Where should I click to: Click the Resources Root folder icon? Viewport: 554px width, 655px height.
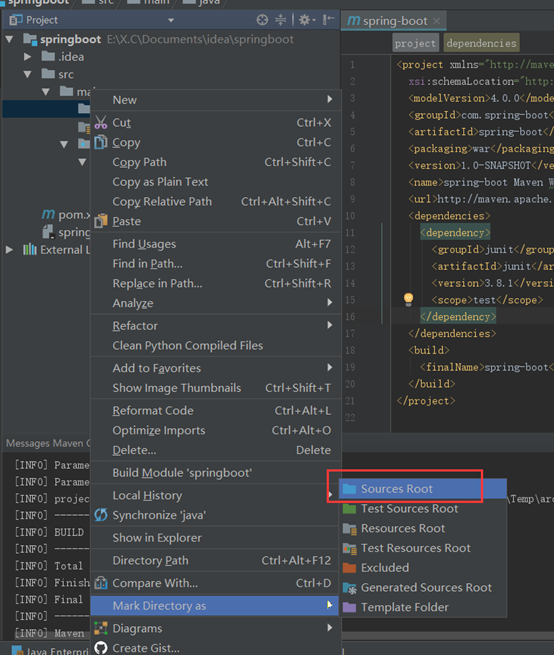(x=349, y=528)
